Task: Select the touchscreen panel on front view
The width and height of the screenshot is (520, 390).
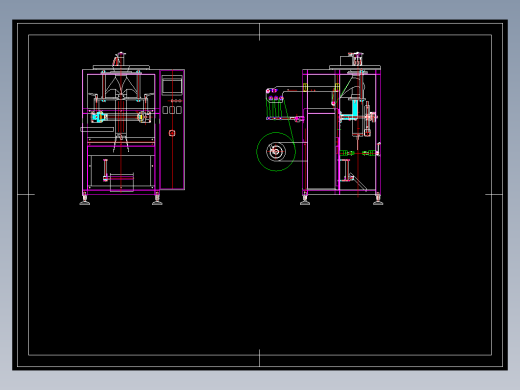Action: point(172,85)
